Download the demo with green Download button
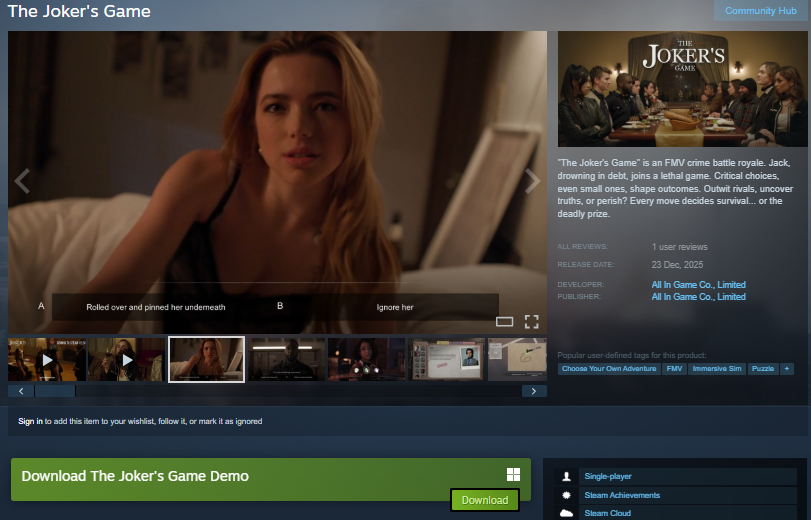 pos(485,500)
